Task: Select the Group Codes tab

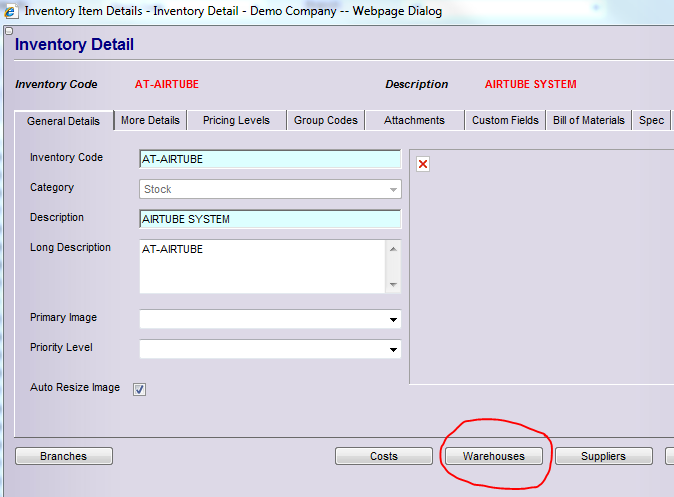Action: [325, 120]
